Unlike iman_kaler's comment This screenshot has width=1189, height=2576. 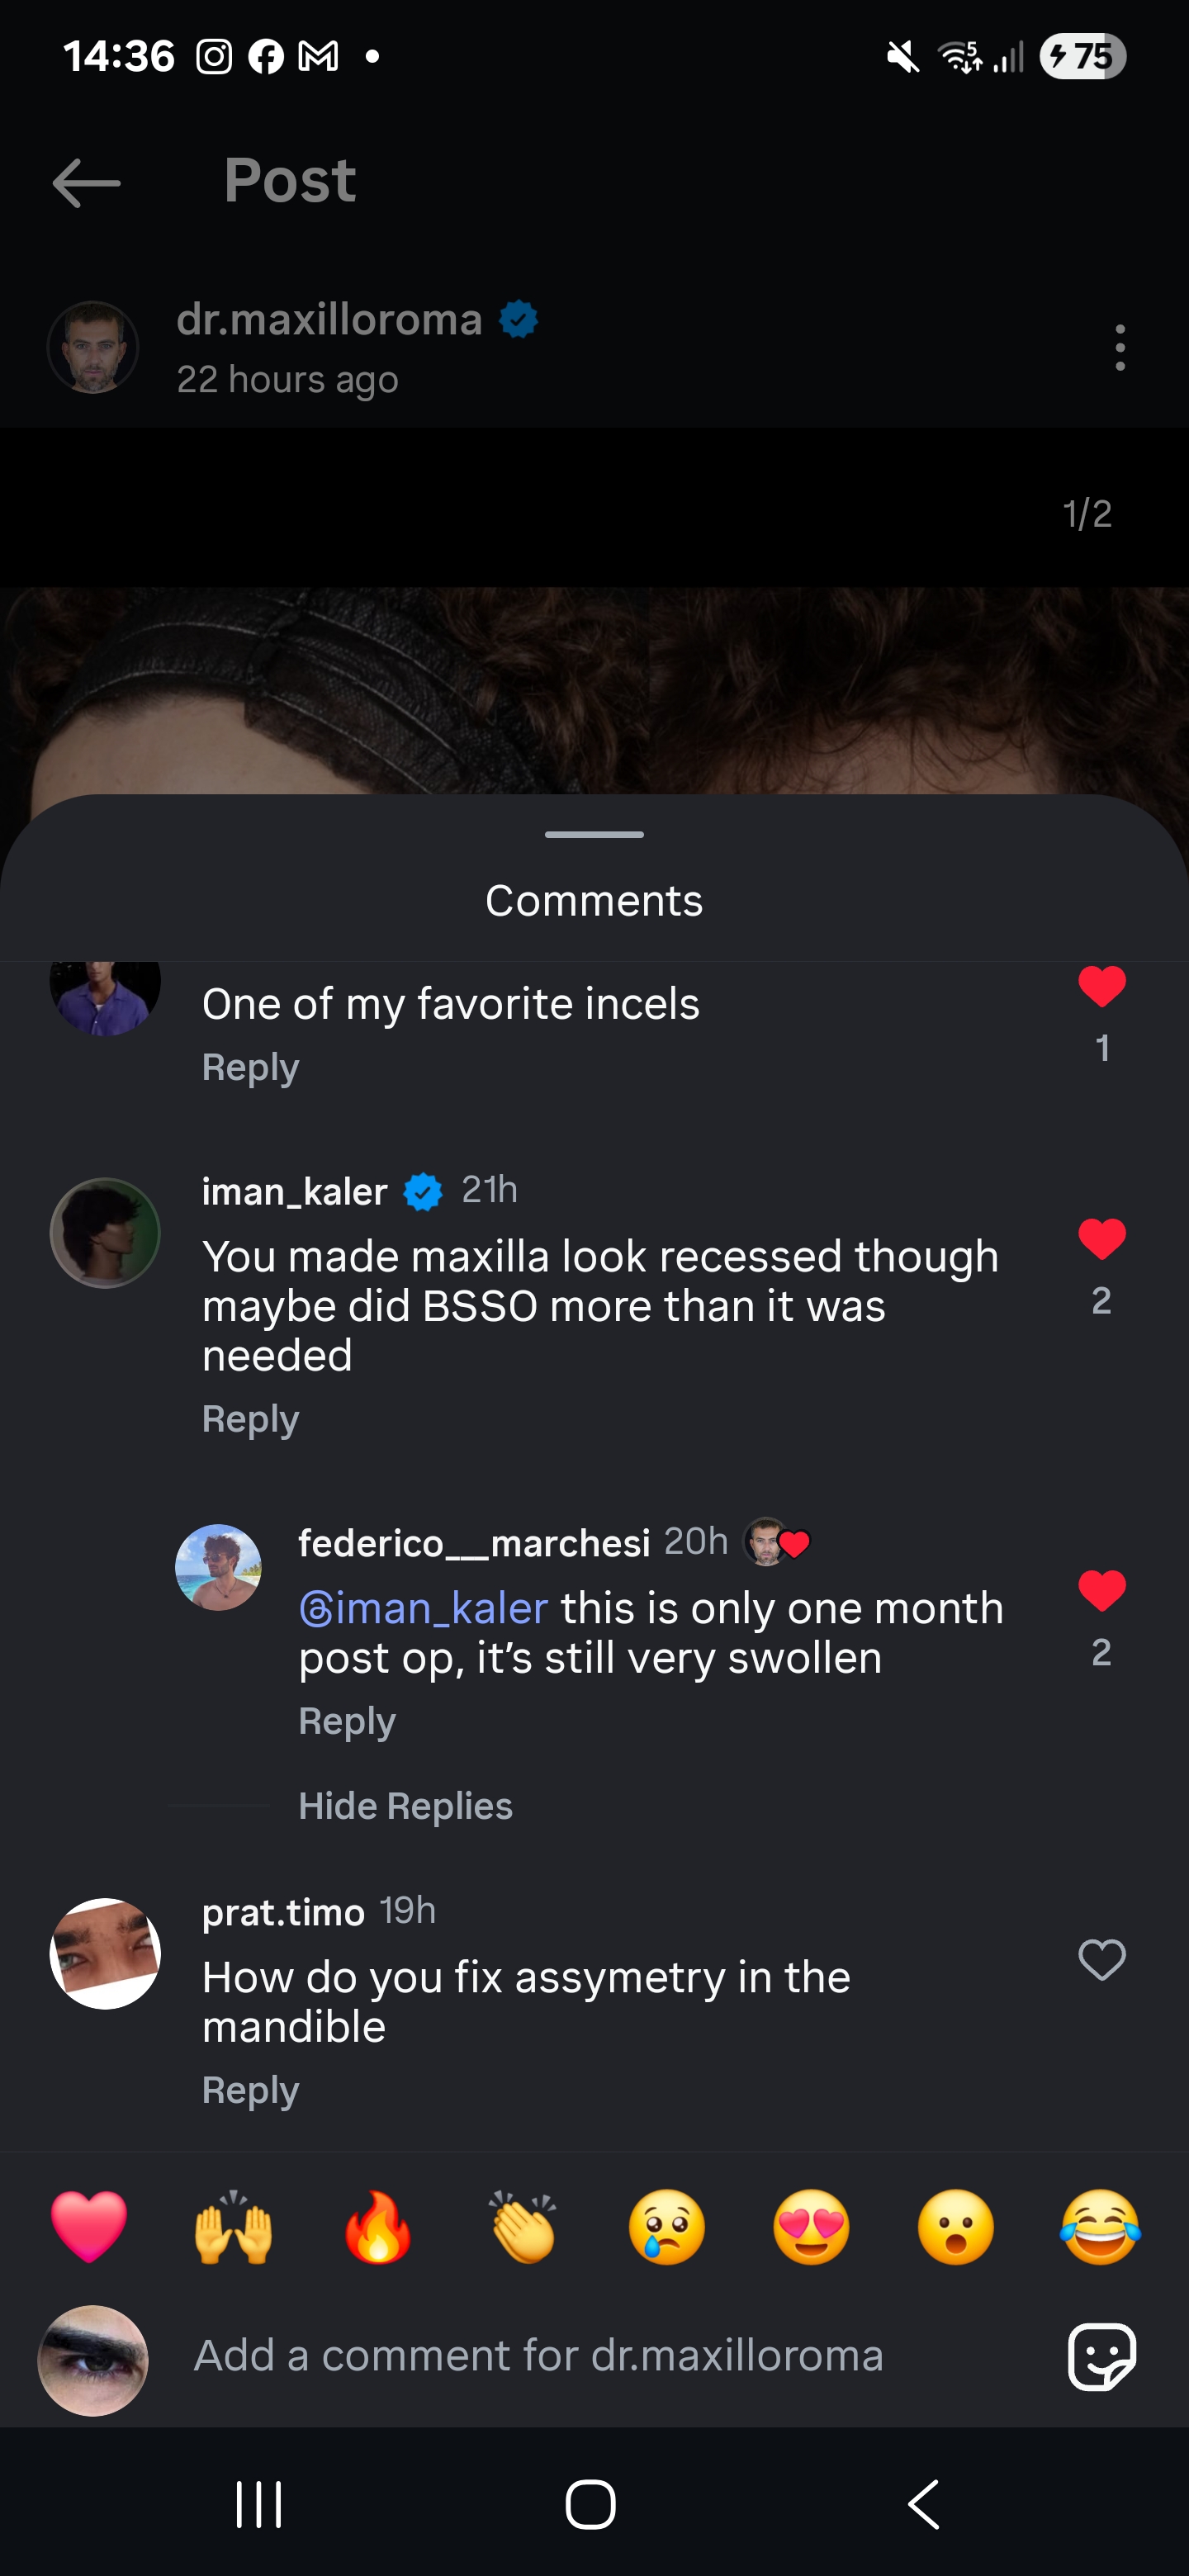(x=1102, y=1240)
